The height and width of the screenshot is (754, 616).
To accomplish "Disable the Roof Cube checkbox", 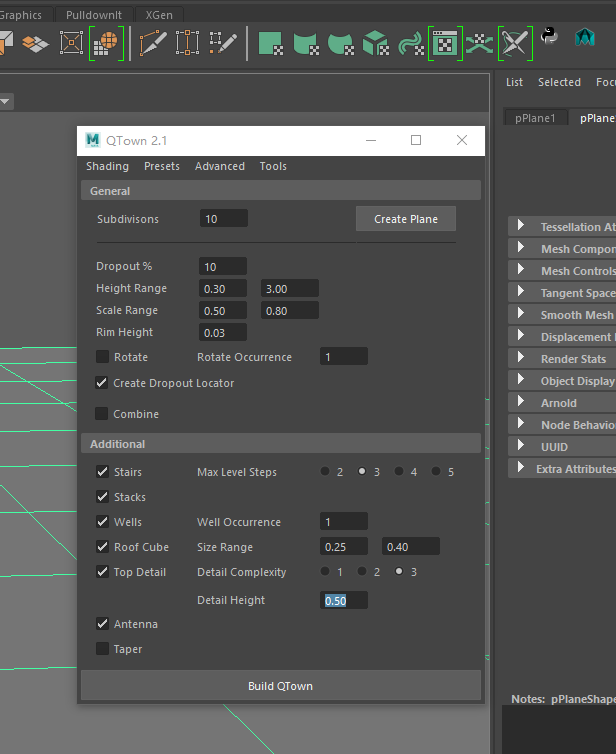I will (x=102, y=546).
